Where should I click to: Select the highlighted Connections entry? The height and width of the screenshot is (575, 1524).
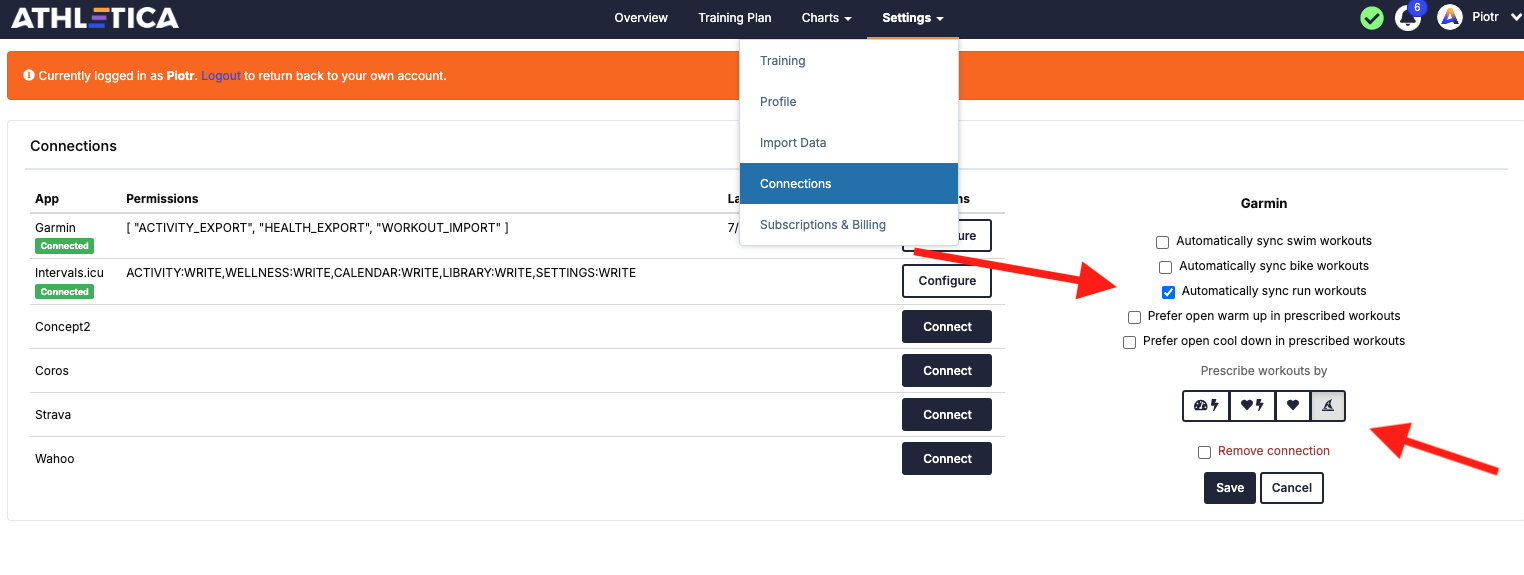tap(849, 184)
